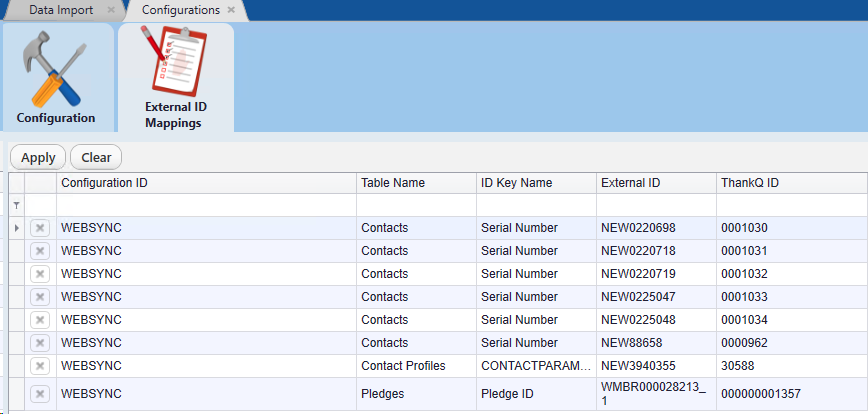Select External ID cell NEW0225047

click(657, 297)
